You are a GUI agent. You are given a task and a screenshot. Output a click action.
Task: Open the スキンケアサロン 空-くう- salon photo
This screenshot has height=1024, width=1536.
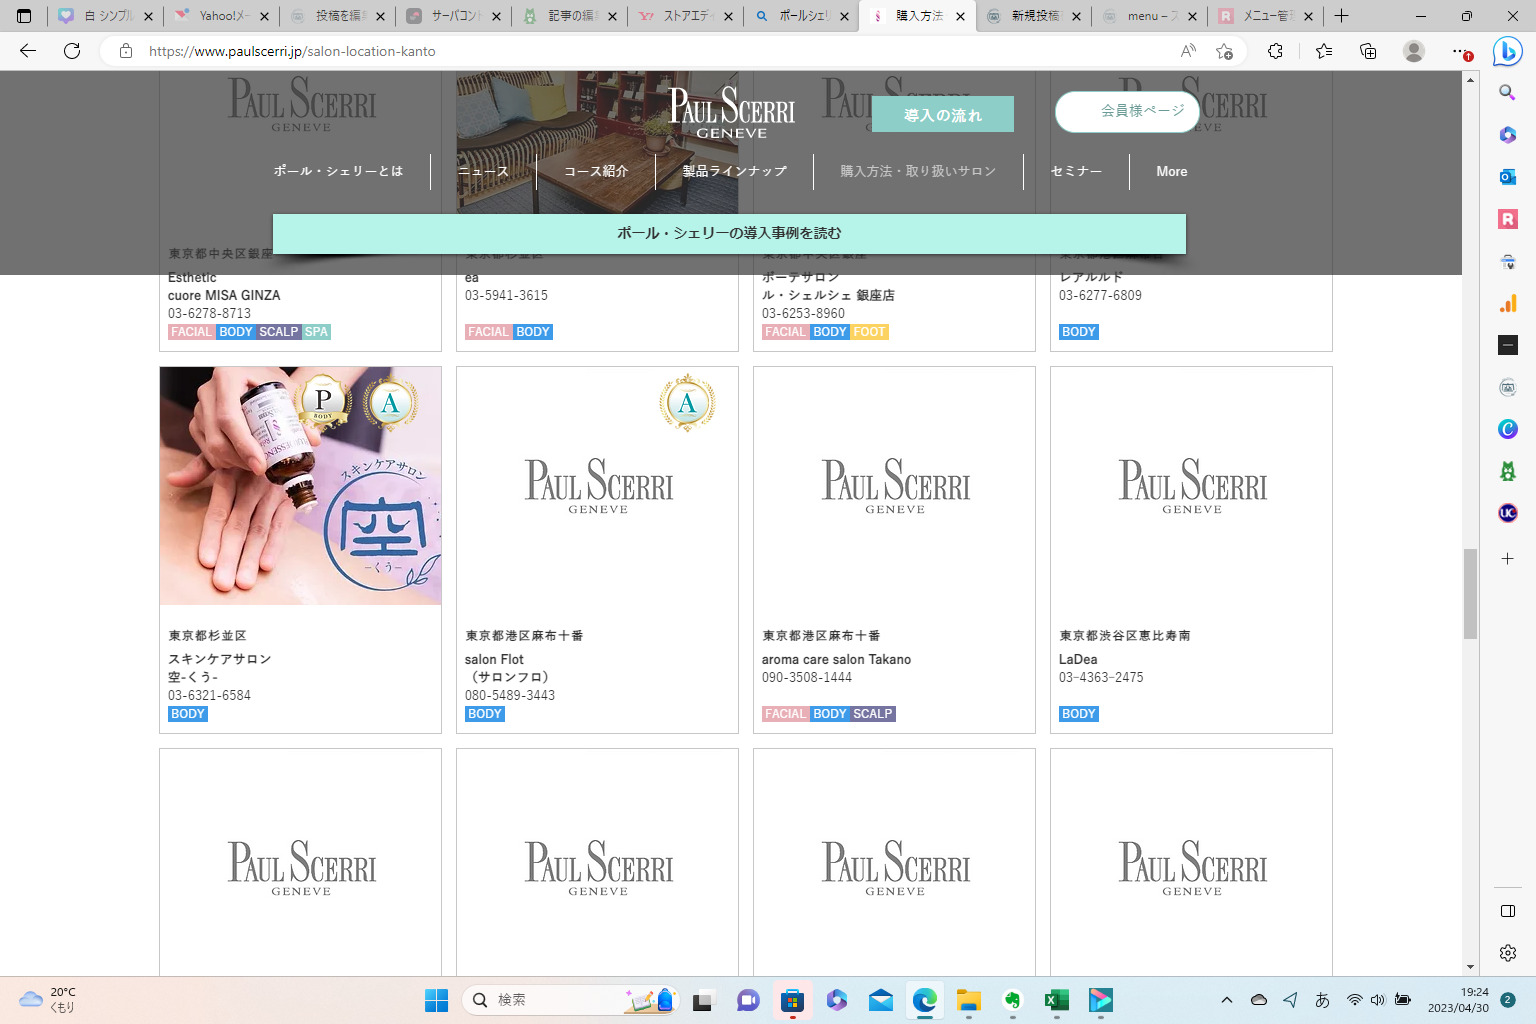pyautogui.click(x=300, y=486)
